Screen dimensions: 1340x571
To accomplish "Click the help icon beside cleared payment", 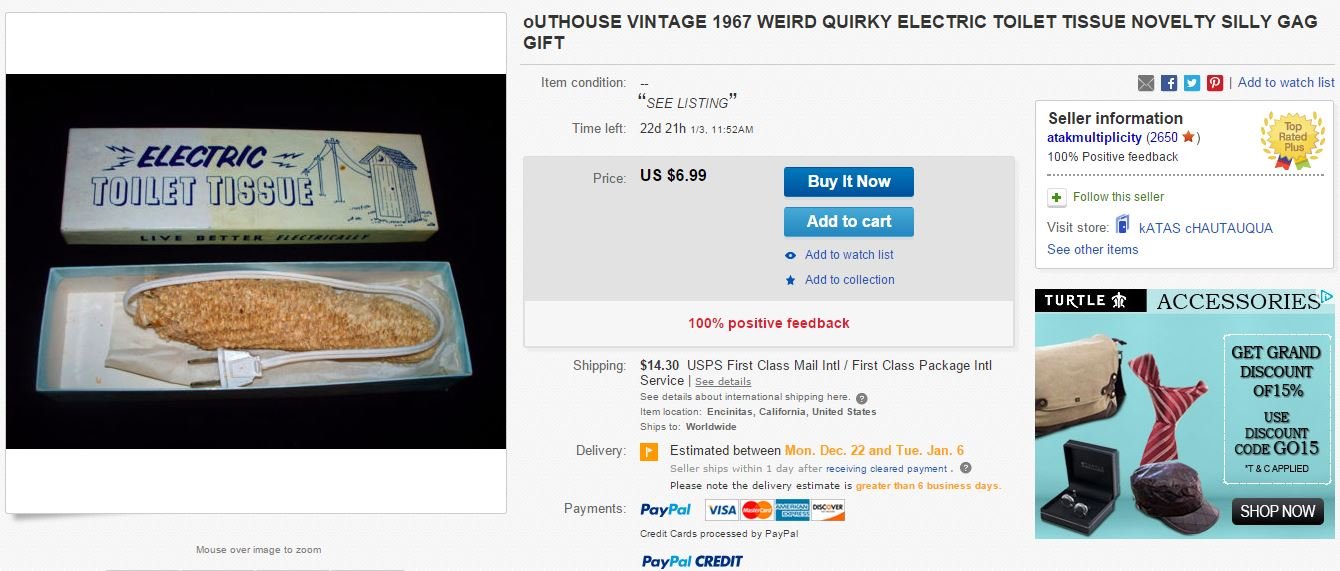I will pos(965,468).
